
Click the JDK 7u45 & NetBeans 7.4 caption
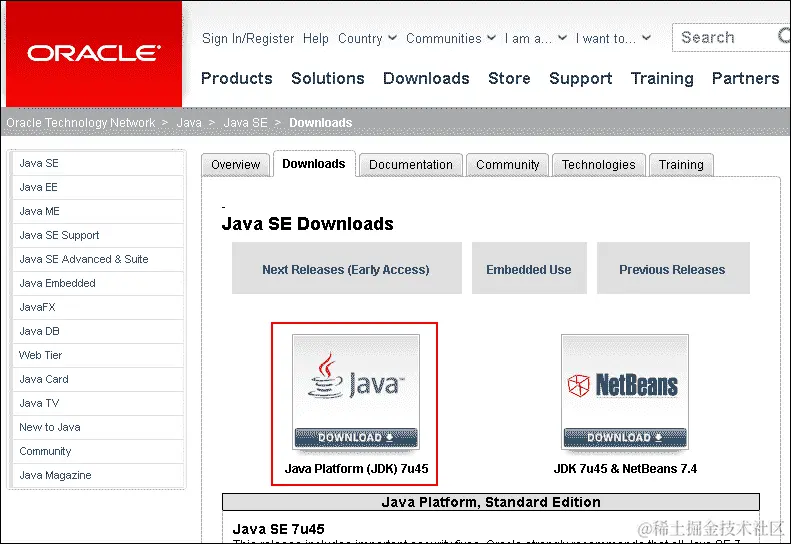[x=625, y=469]
